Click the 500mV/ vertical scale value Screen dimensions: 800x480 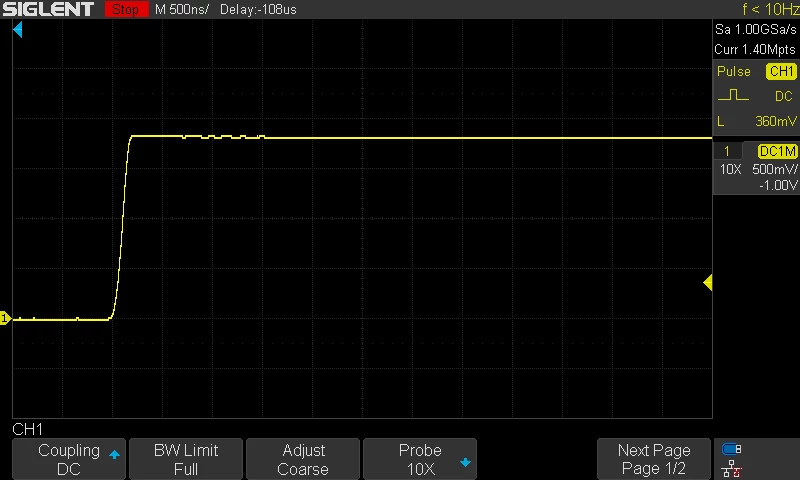775,169
